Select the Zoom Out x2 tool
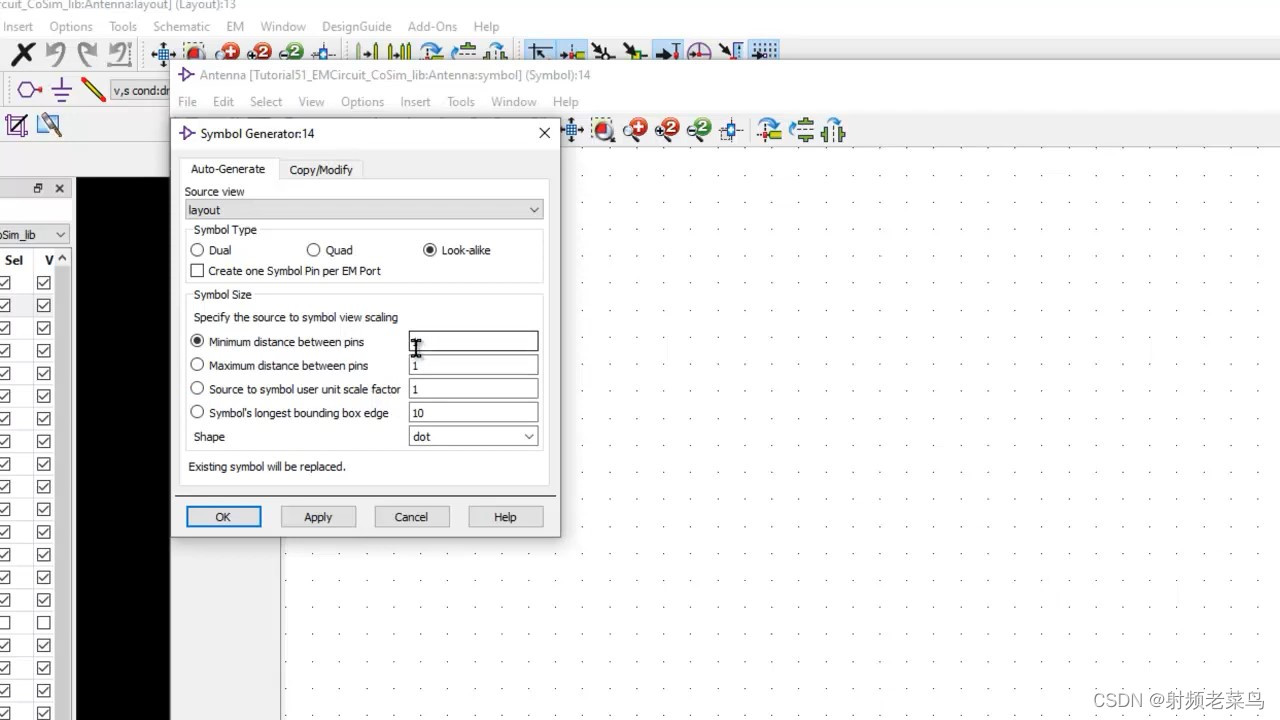 (x=698, y=130)
